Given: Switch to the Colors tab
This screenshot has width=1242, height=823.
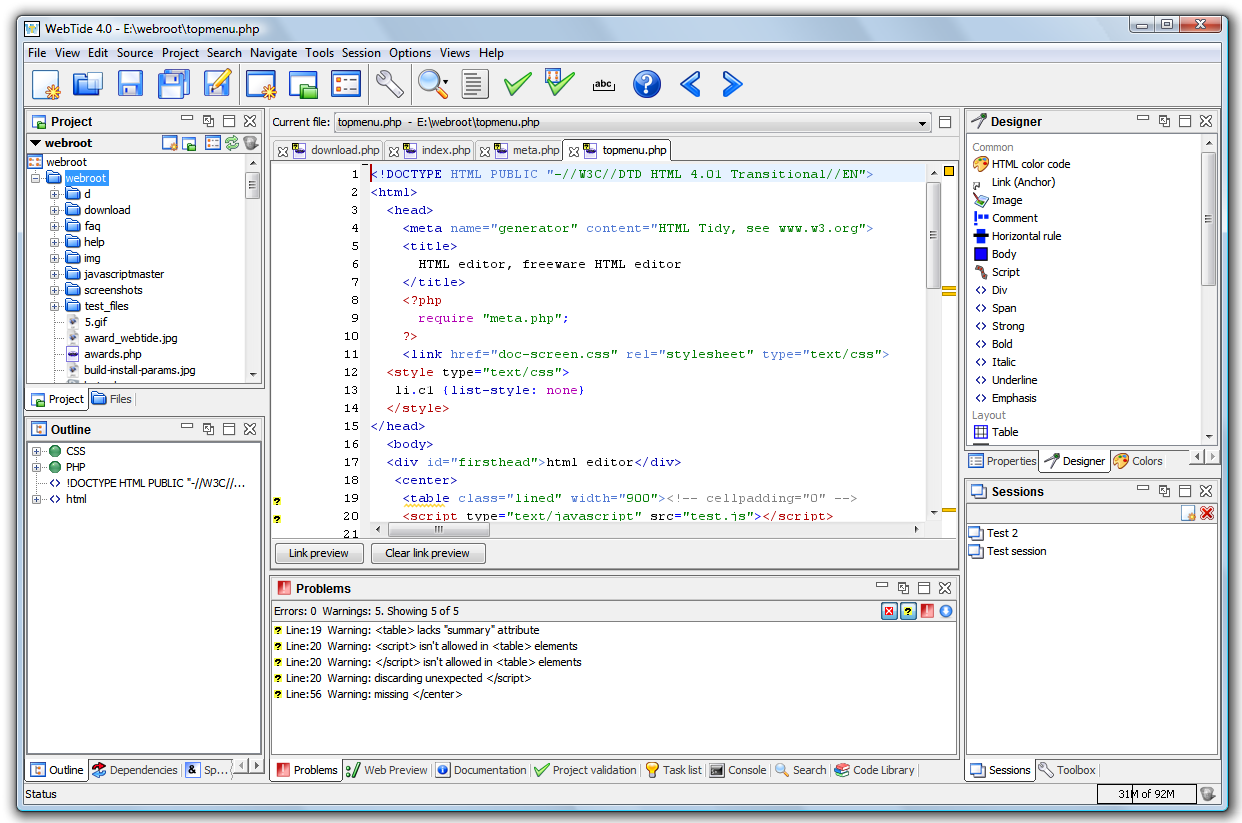Looking at the screenshot, I should (1139, 461).
